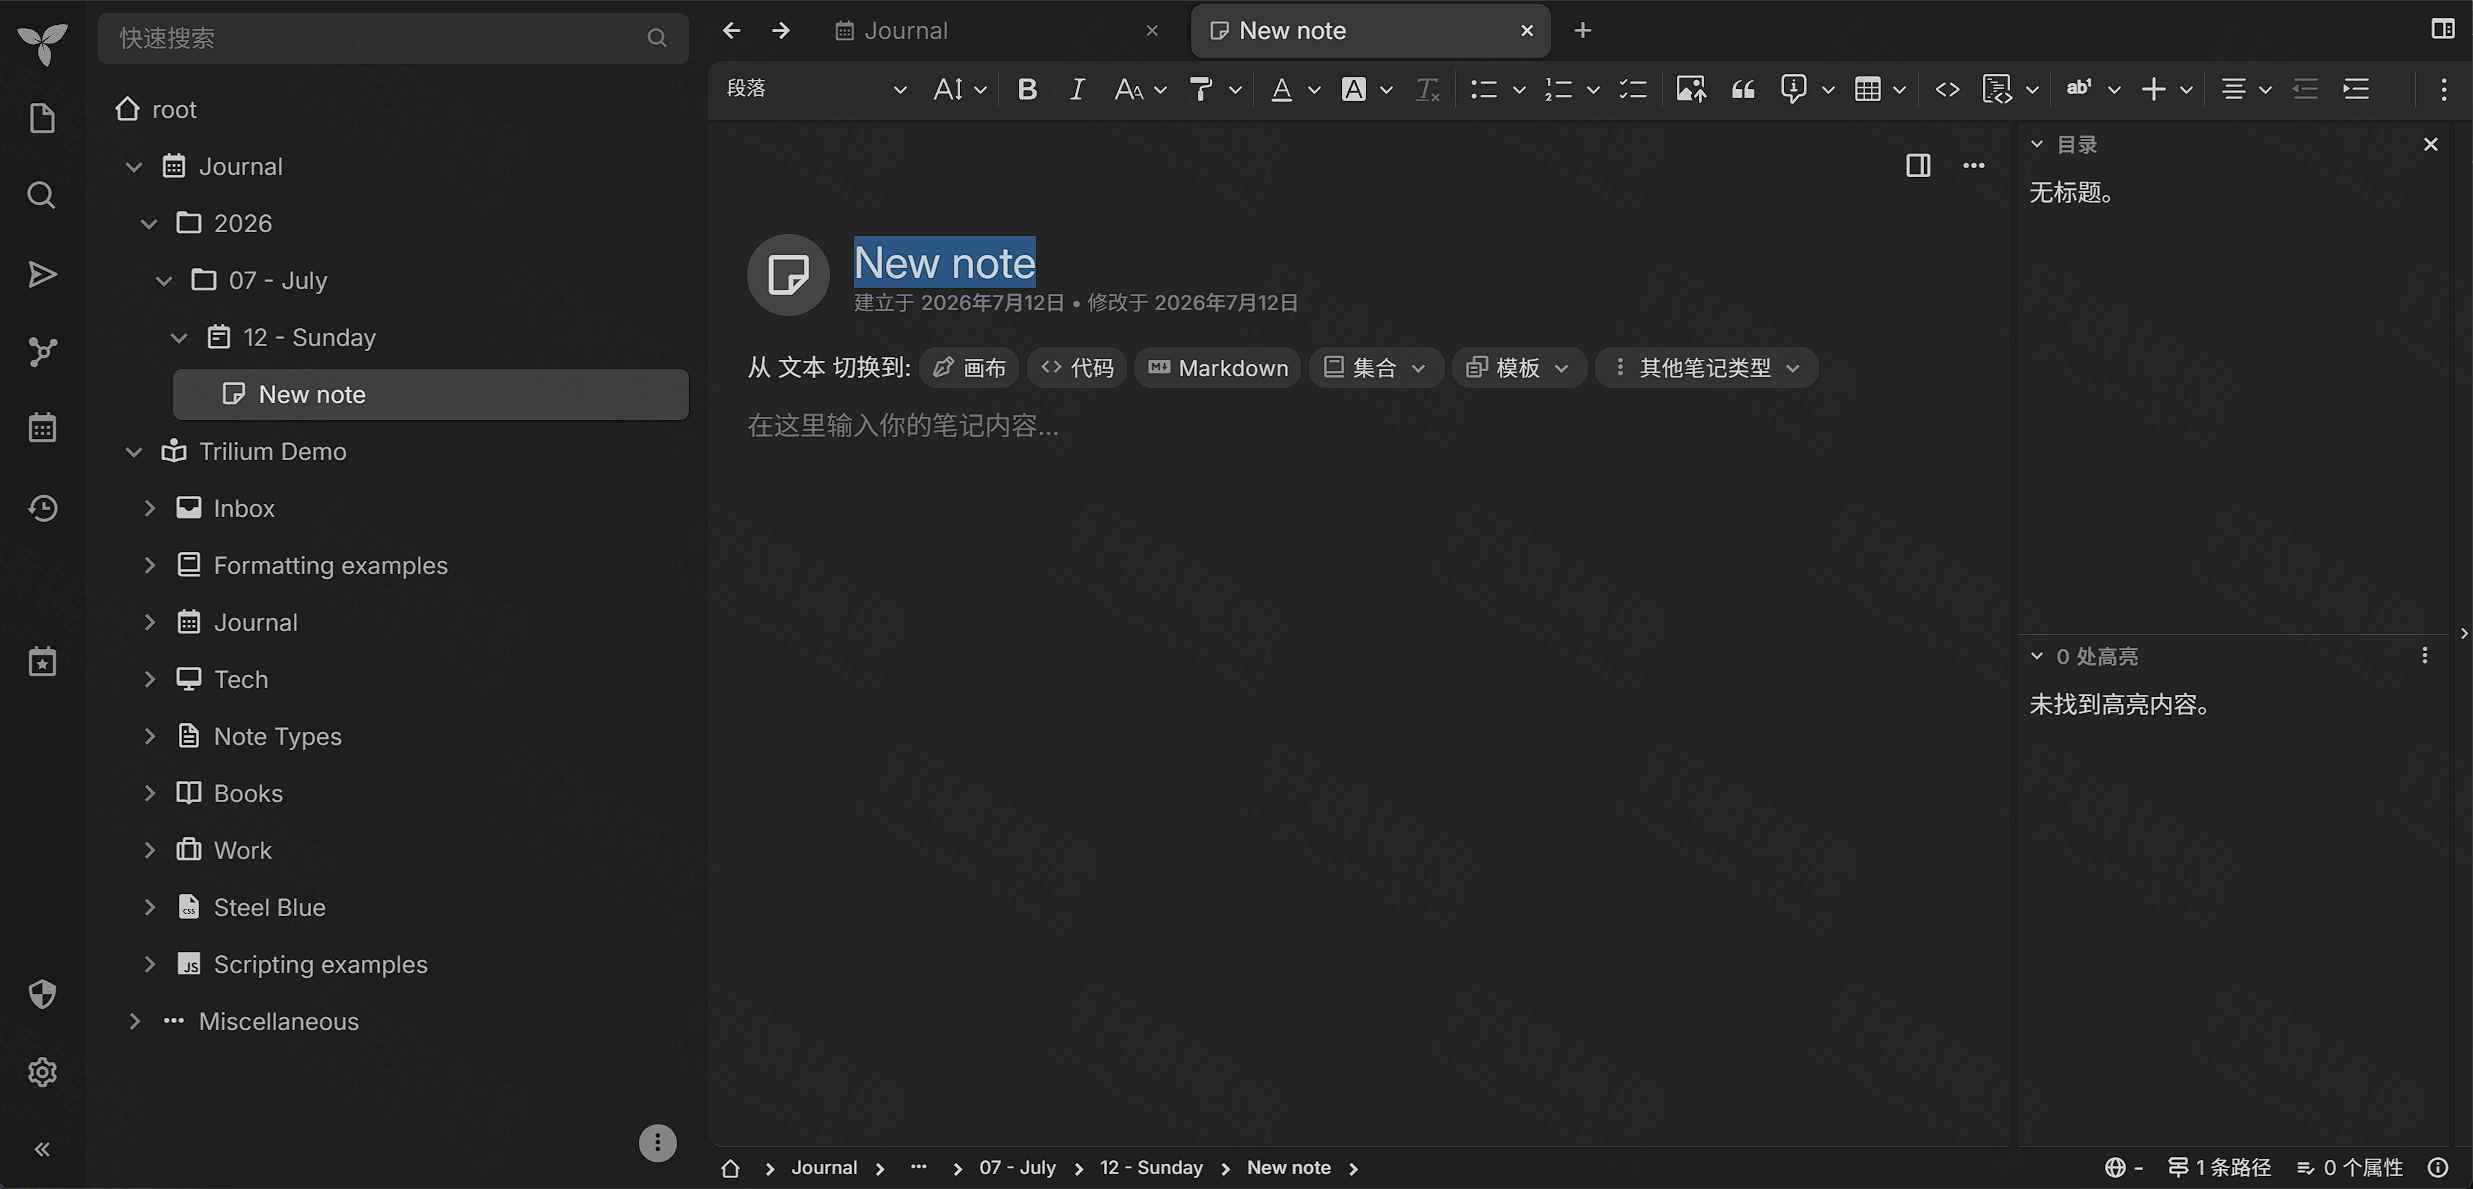Open calendar from left launcher
The height and width of the screenshot is (1189, 2473).
42,428
